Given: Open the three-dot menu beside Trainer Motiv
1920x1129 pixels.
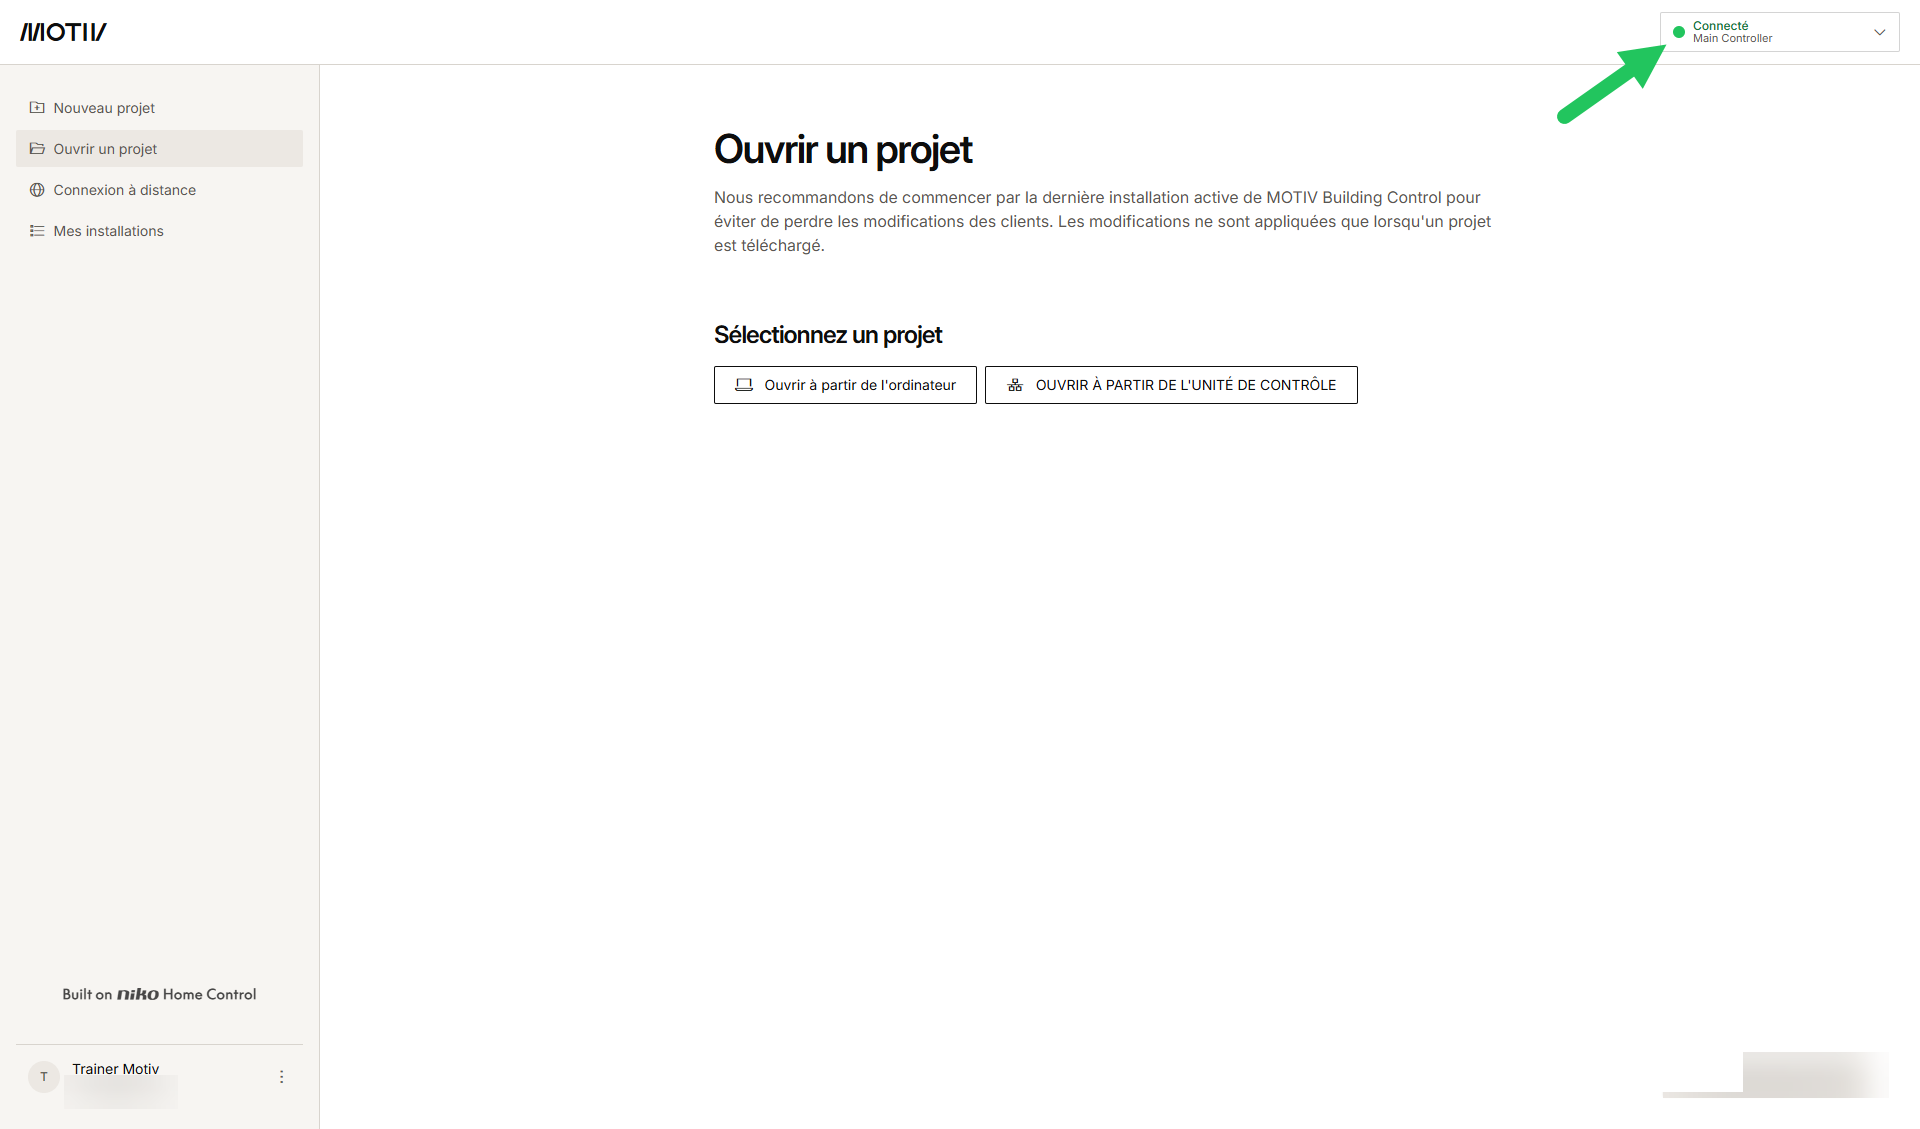Looking at the screenshot, I should (x=282, y=1077).
